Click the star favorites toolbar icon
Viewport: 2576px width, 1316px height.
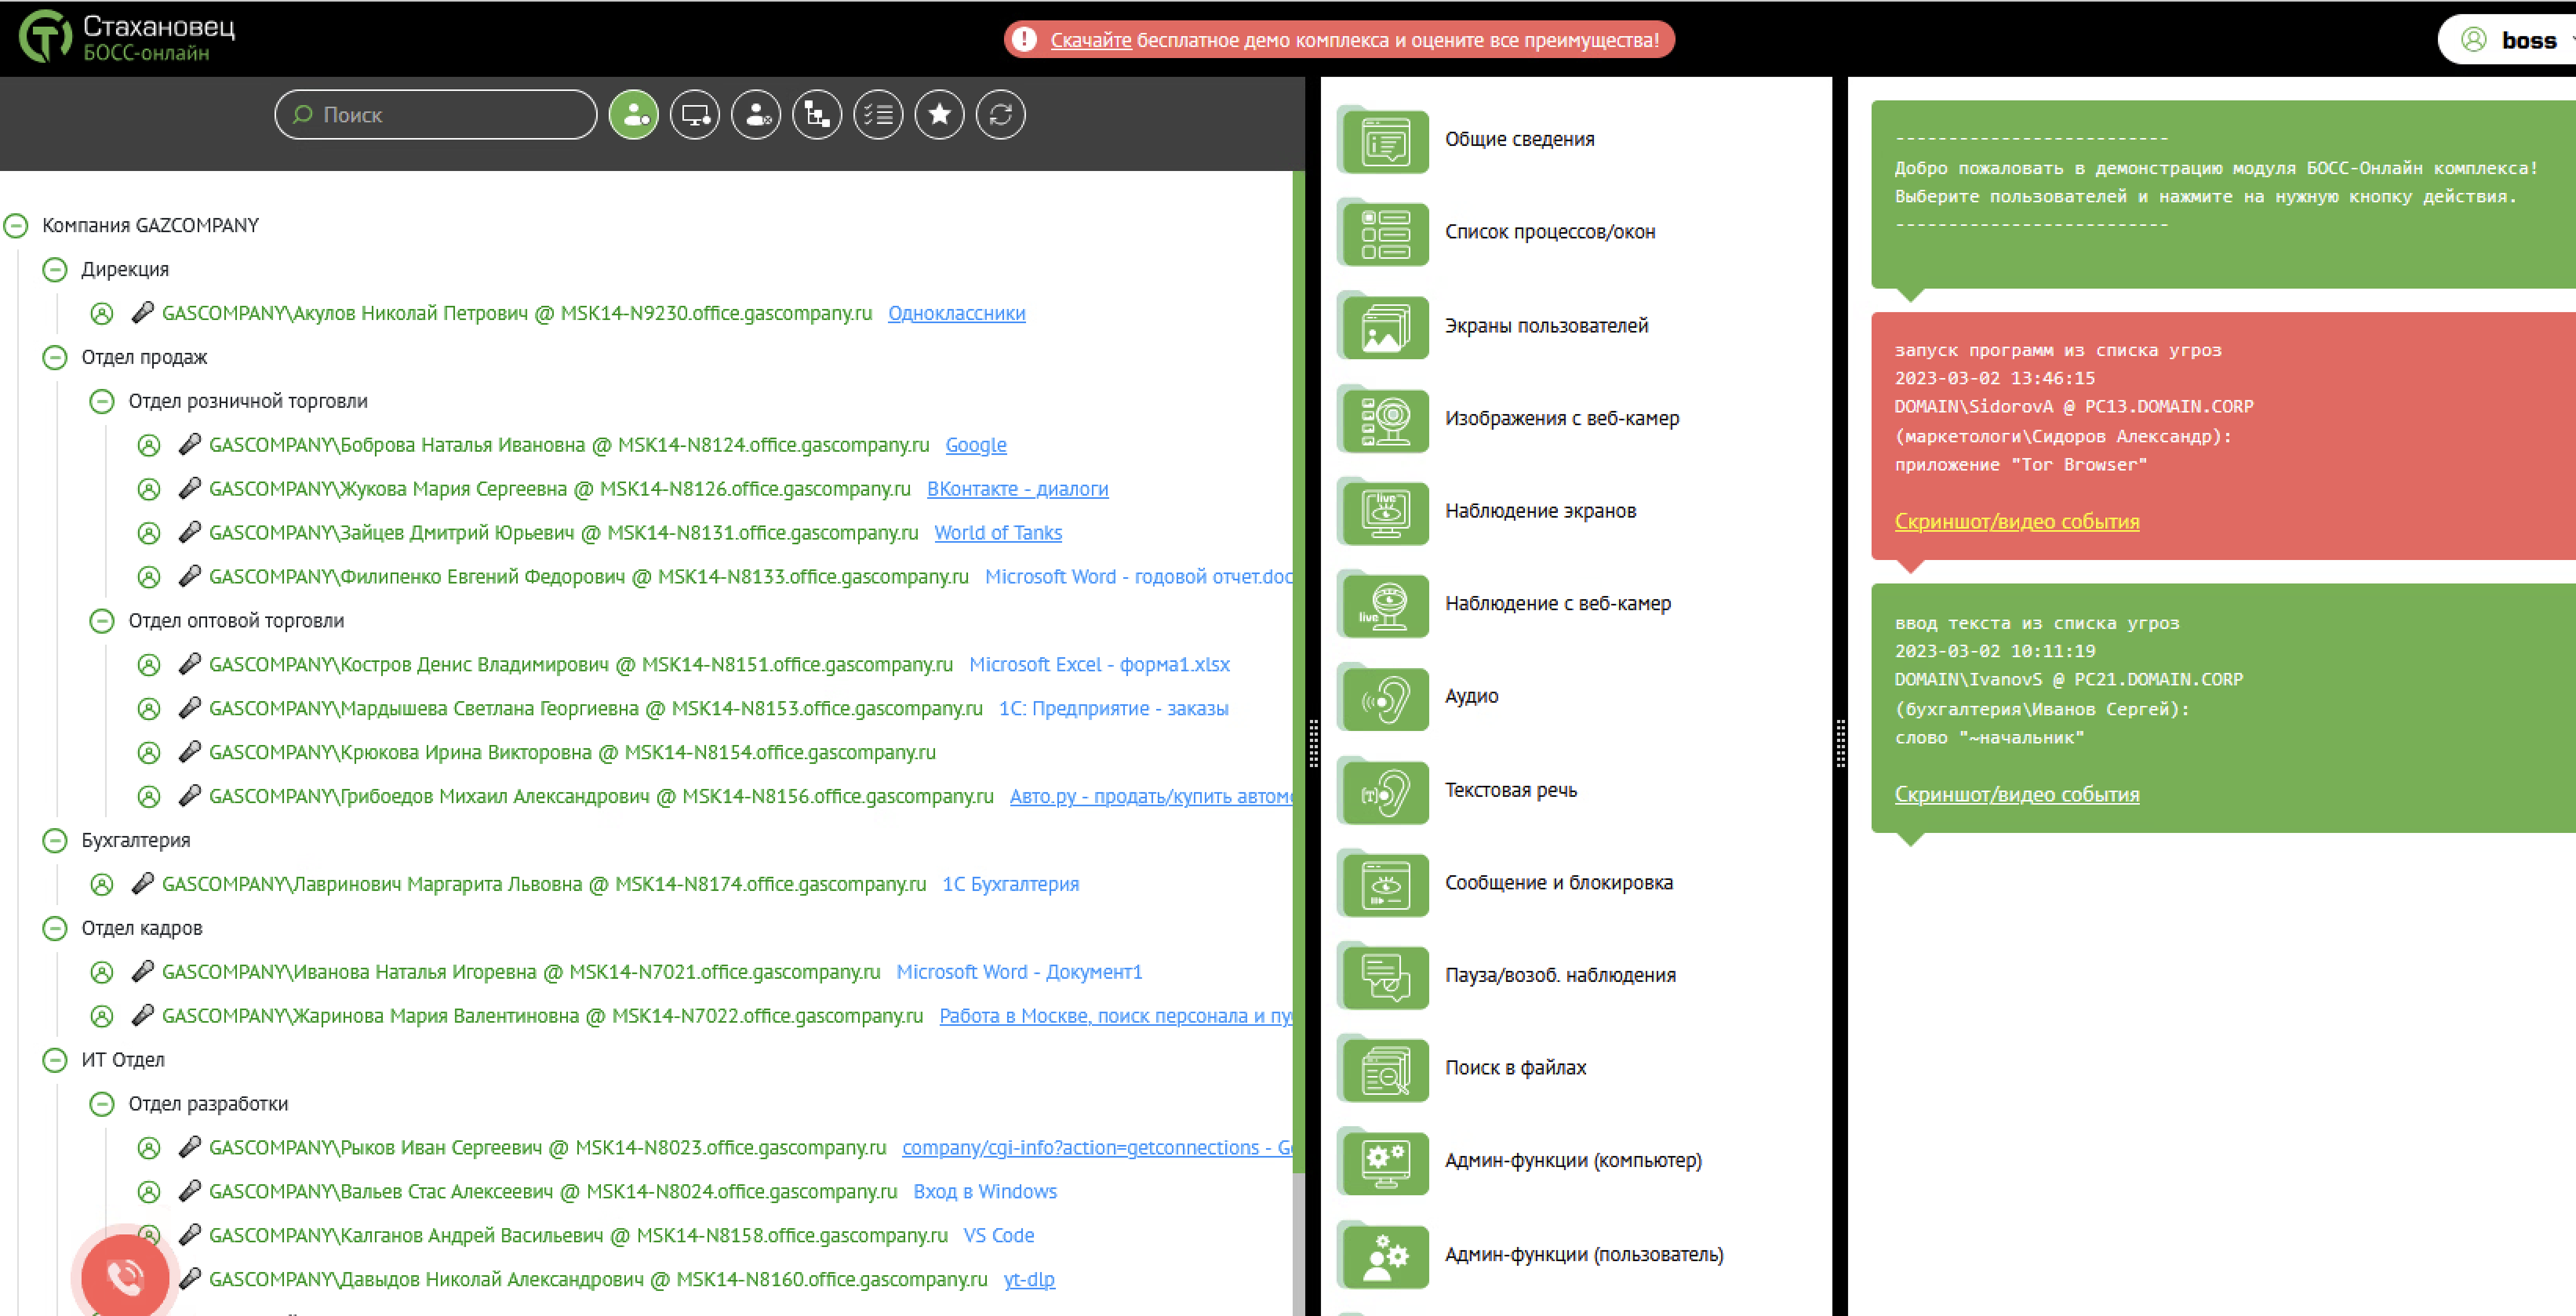(939, 115)
